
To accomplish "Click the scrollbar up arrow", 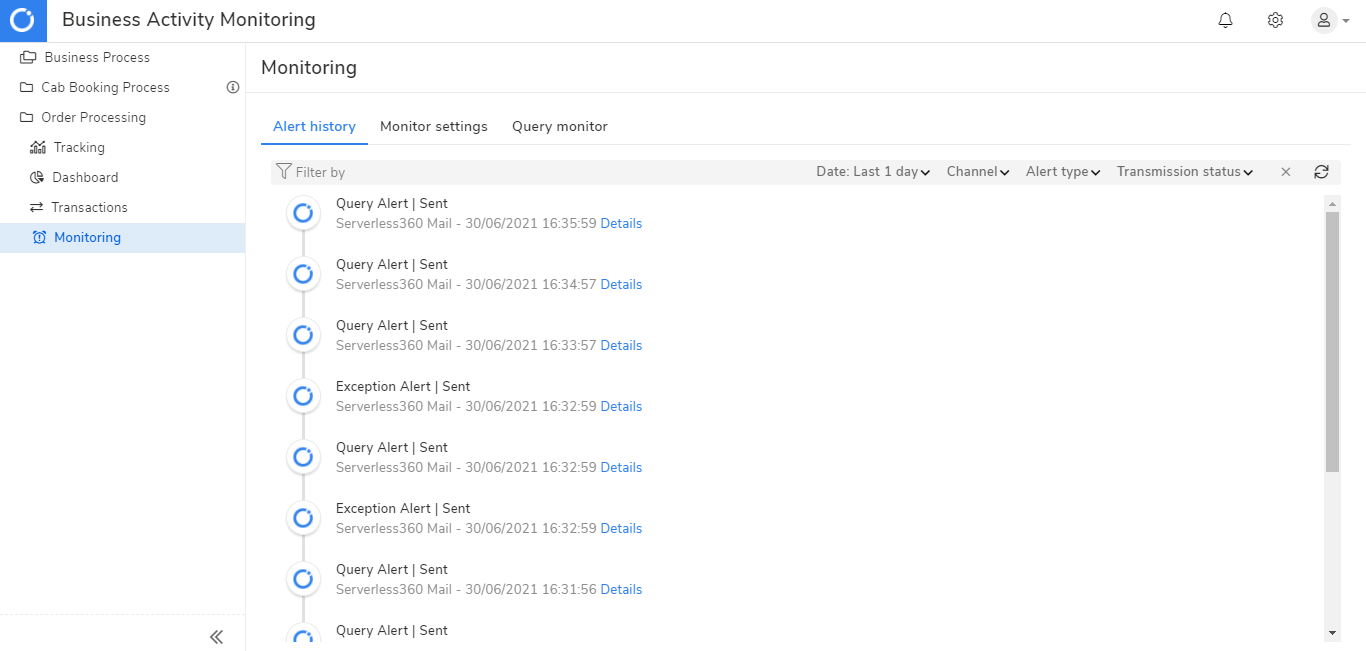I will [1332, 203].
